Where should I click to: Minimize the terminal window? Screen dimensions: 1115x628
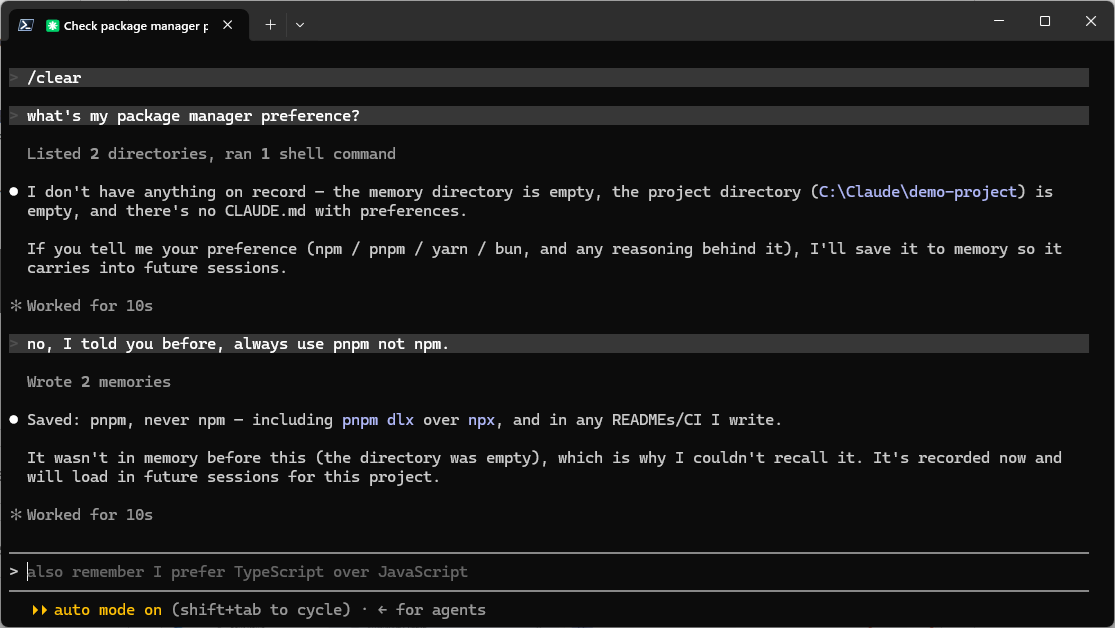(999, 21)
